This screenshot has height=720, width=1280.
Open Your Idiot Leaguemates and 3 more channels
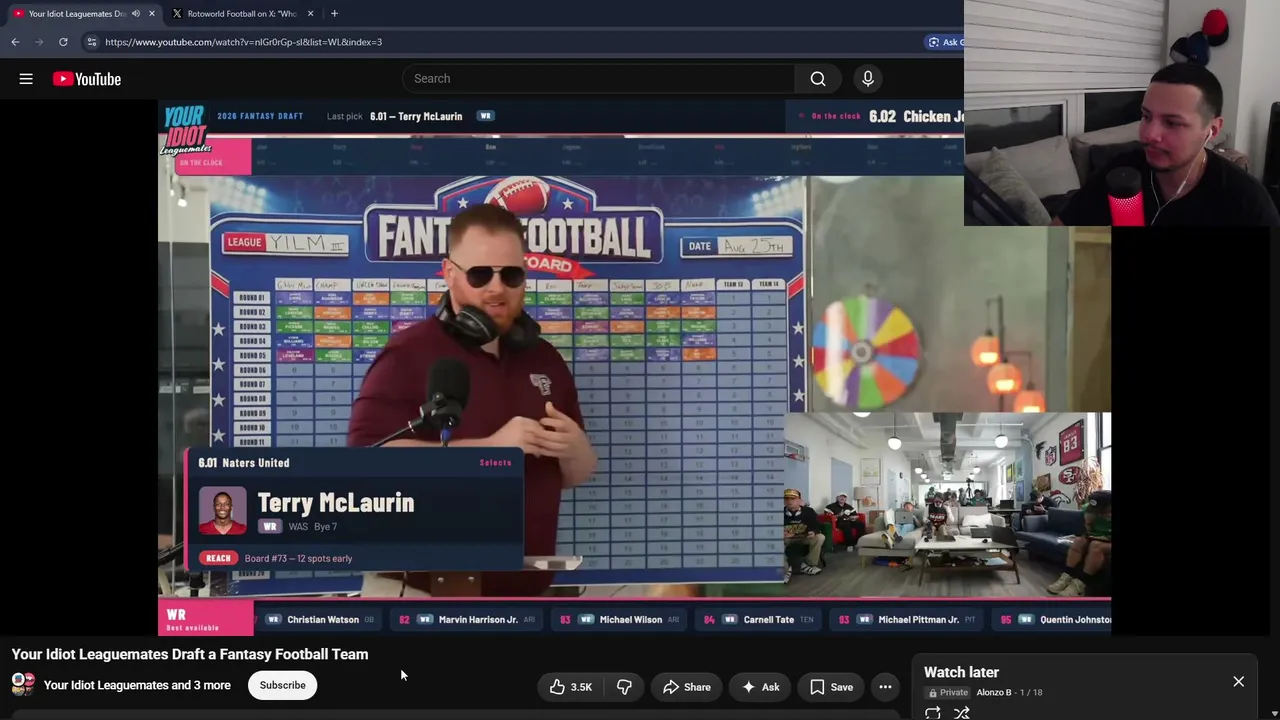pos(137,686)
